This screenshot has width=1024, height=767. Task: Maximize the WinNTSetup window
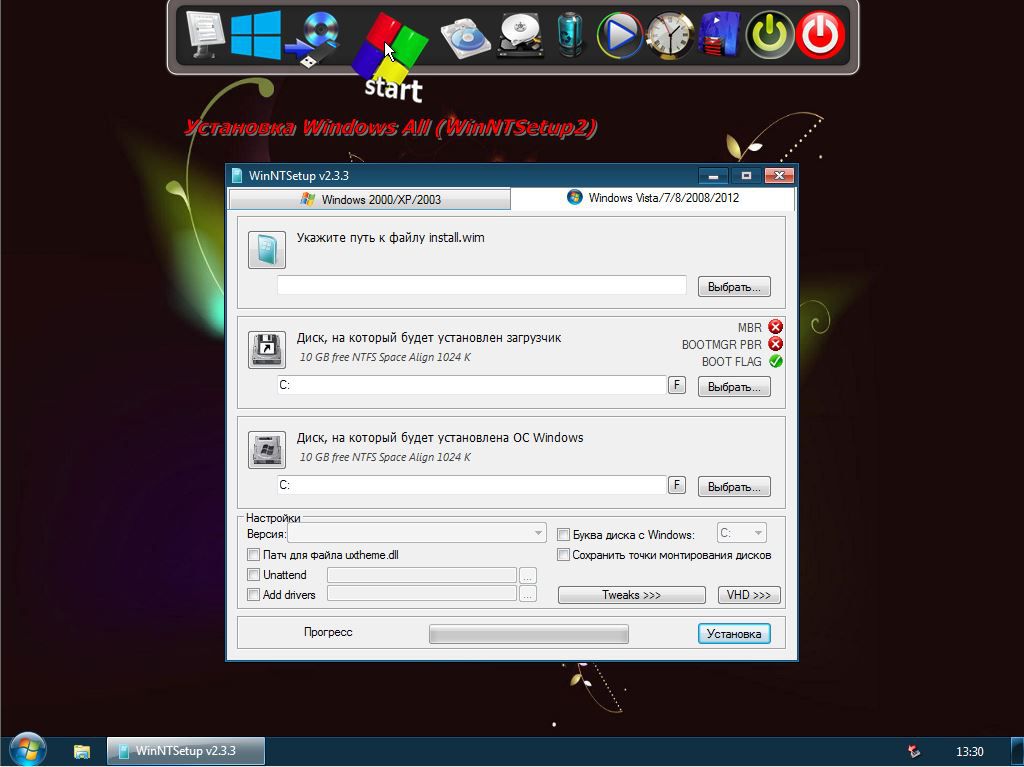[746, 176]
